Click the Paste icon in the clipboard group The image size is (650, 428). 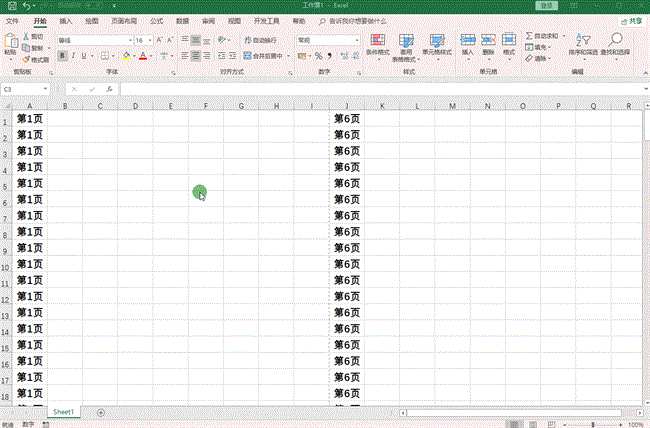(x=11, y=43)
